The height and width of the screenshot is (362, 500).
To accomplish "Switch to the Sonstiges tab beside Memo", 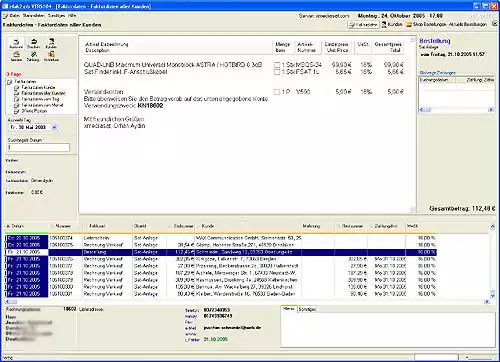I will [307, 309].
